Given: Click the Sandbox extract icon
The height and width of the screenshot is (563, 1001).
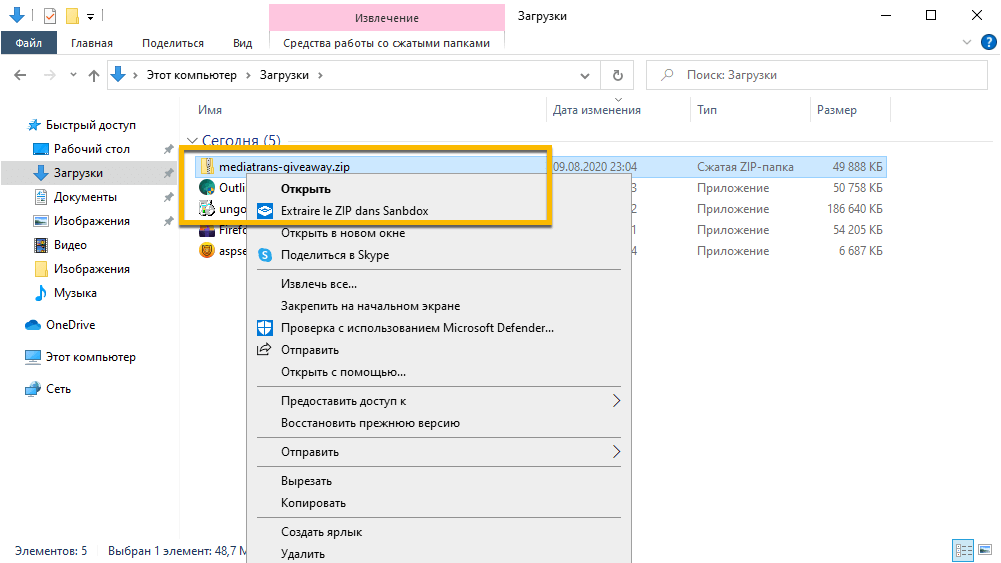Looking at the screenshot, I should [265, 210].
